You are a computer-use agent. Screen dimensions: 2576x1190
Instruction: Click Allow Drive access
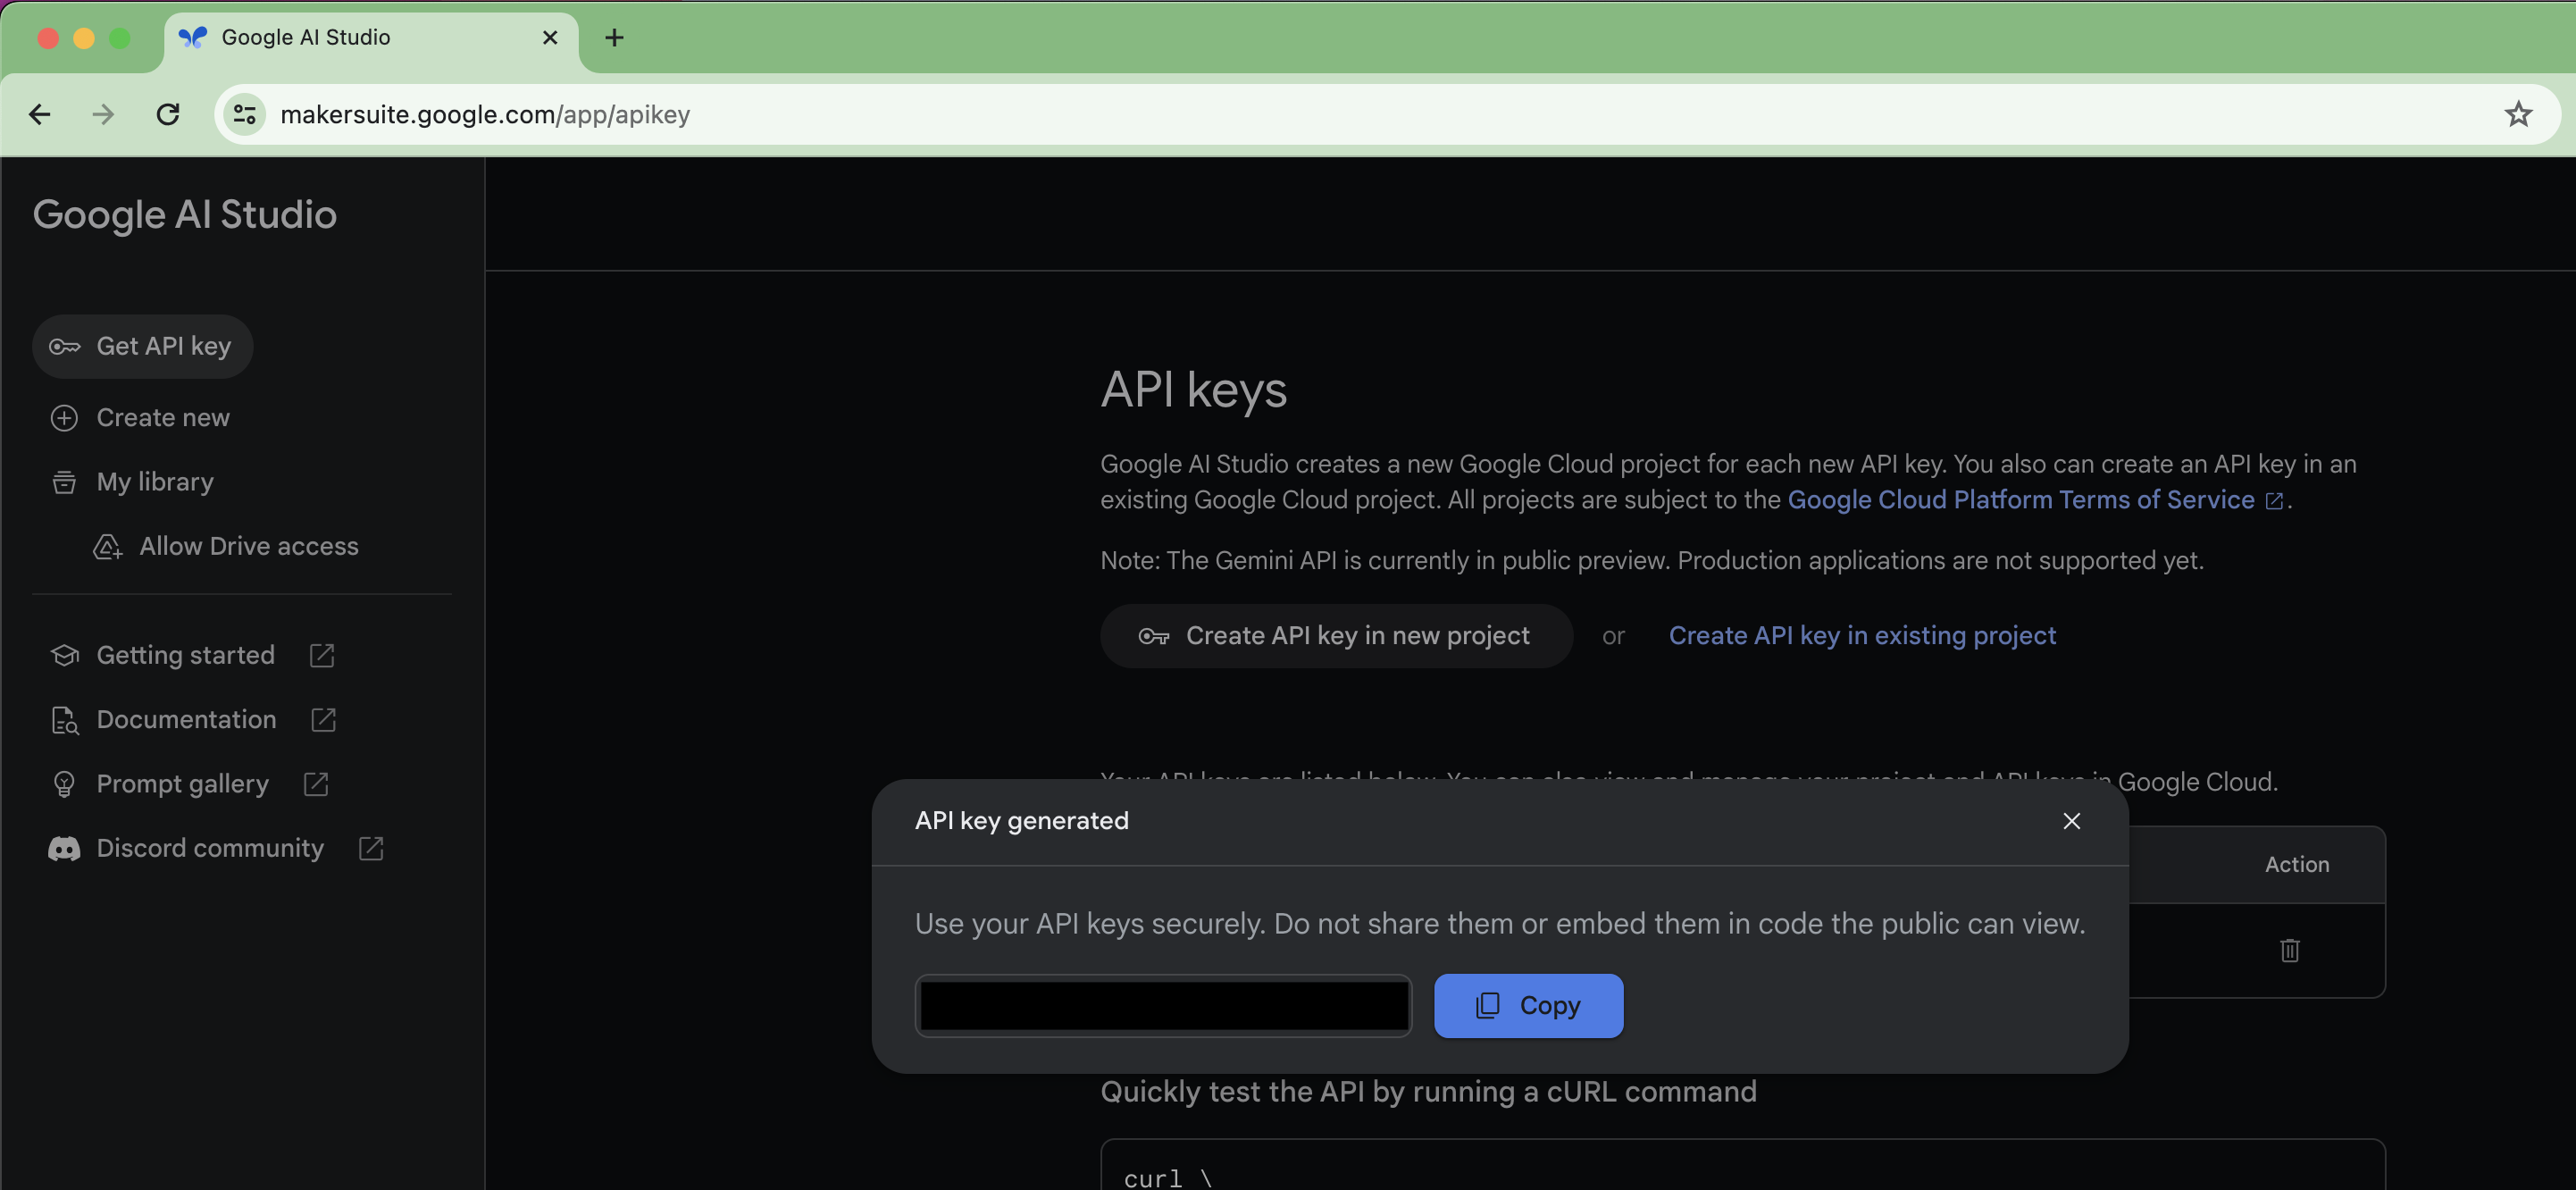coord(248,546)
